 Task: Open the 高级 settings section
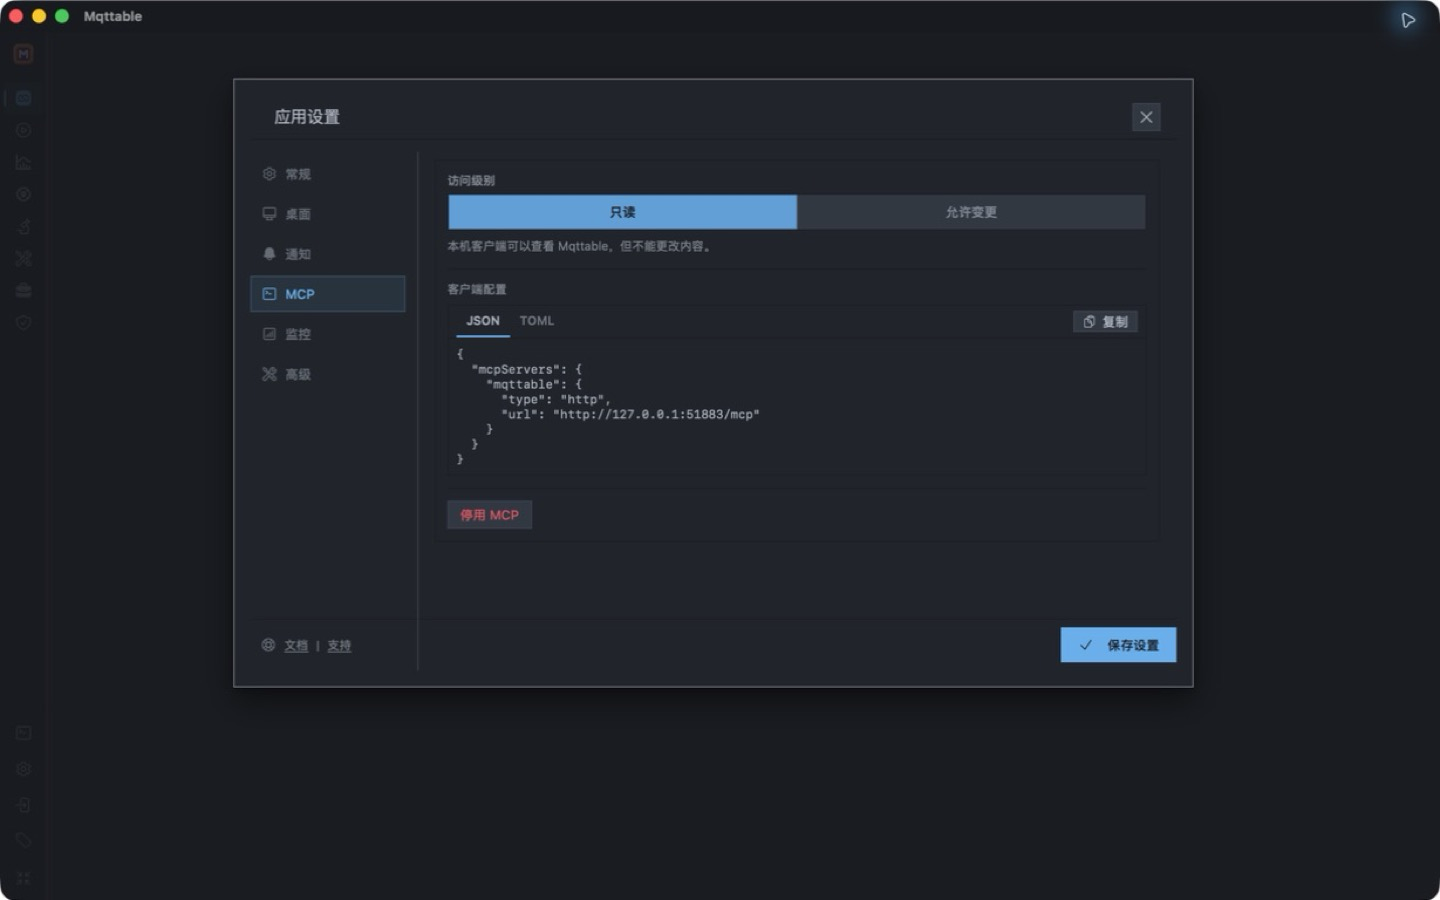pos(327,374)
